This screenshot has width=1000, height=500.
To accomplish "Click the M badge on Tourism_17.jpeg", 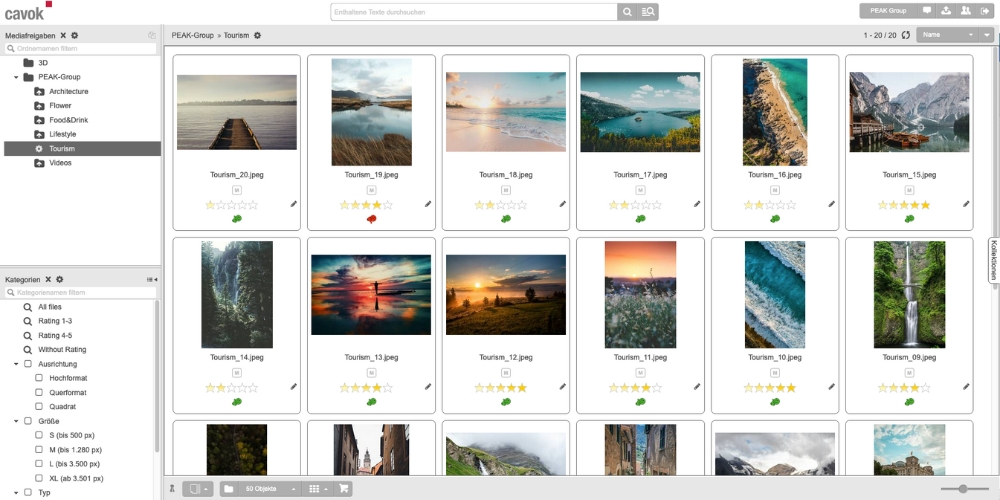I will (x=640, y=190).
